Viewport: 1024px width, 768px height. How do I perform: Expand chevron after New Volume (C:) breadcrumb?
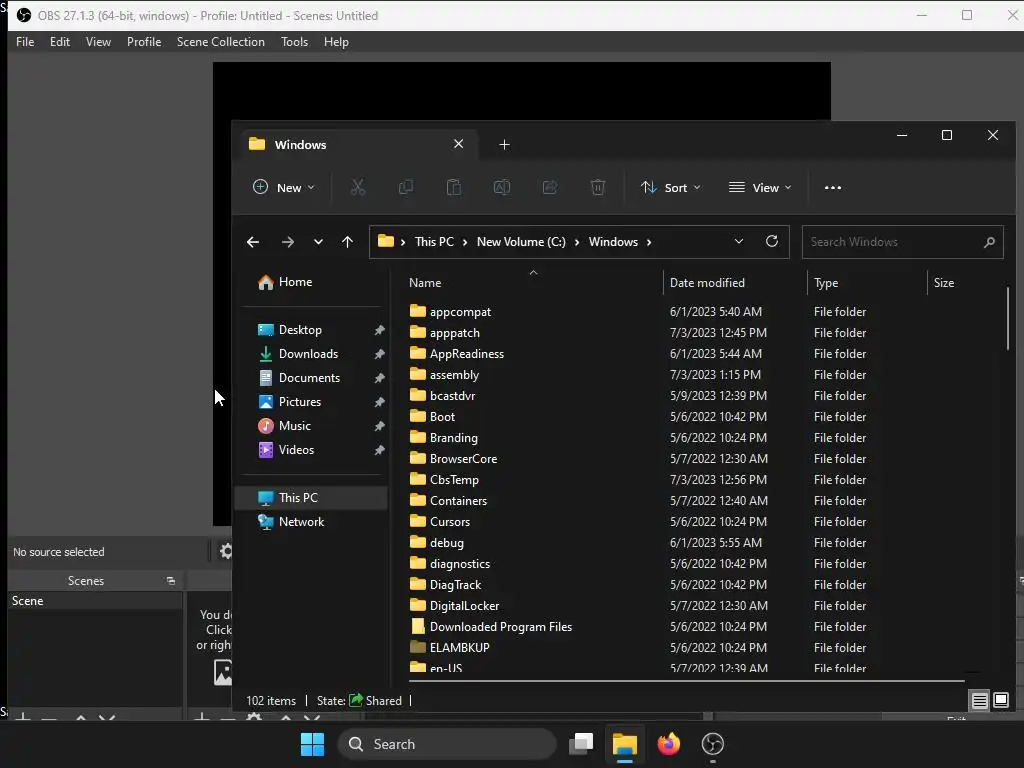tap(577, 242)
